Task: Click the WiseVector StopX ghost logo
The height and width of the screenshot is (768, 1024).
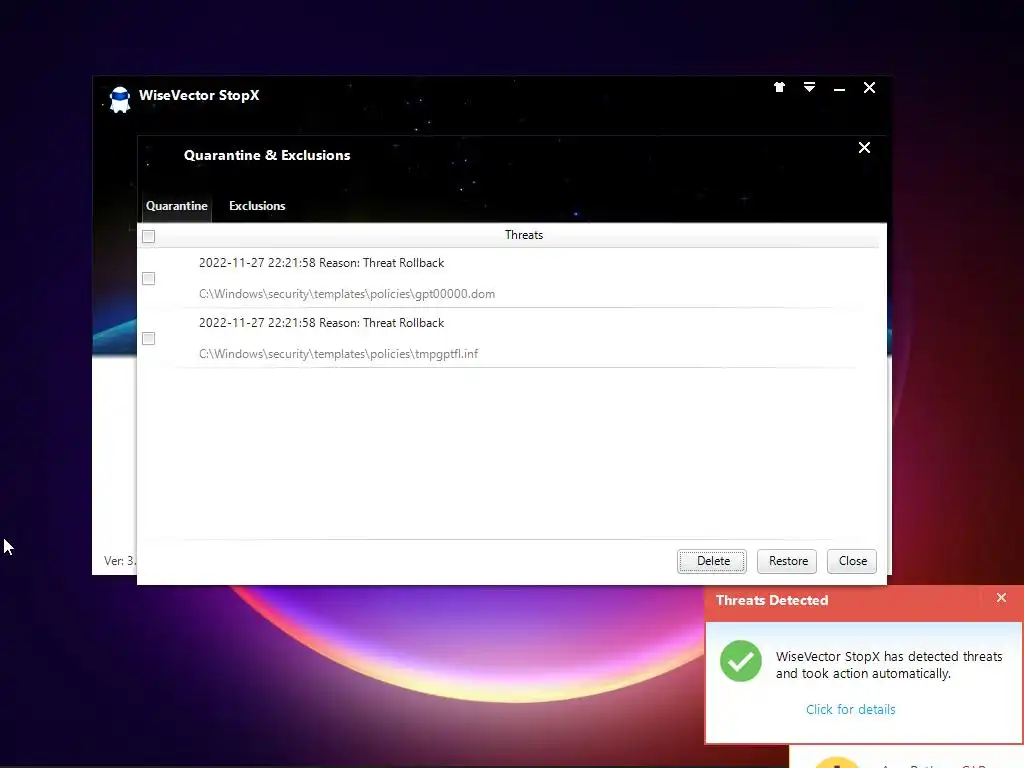Action: pos(120,99)
